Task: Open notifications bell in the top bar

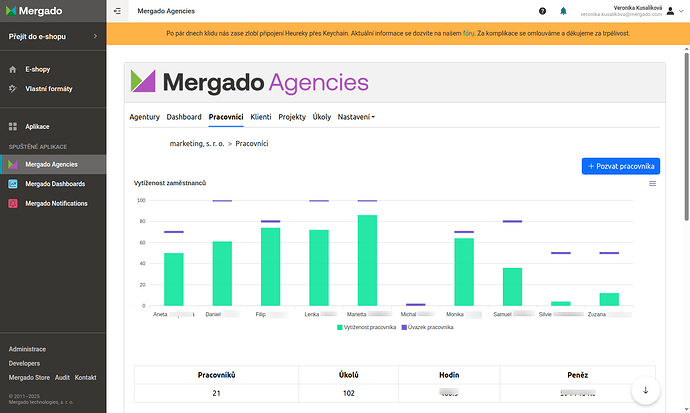Action: click(564, 11)
